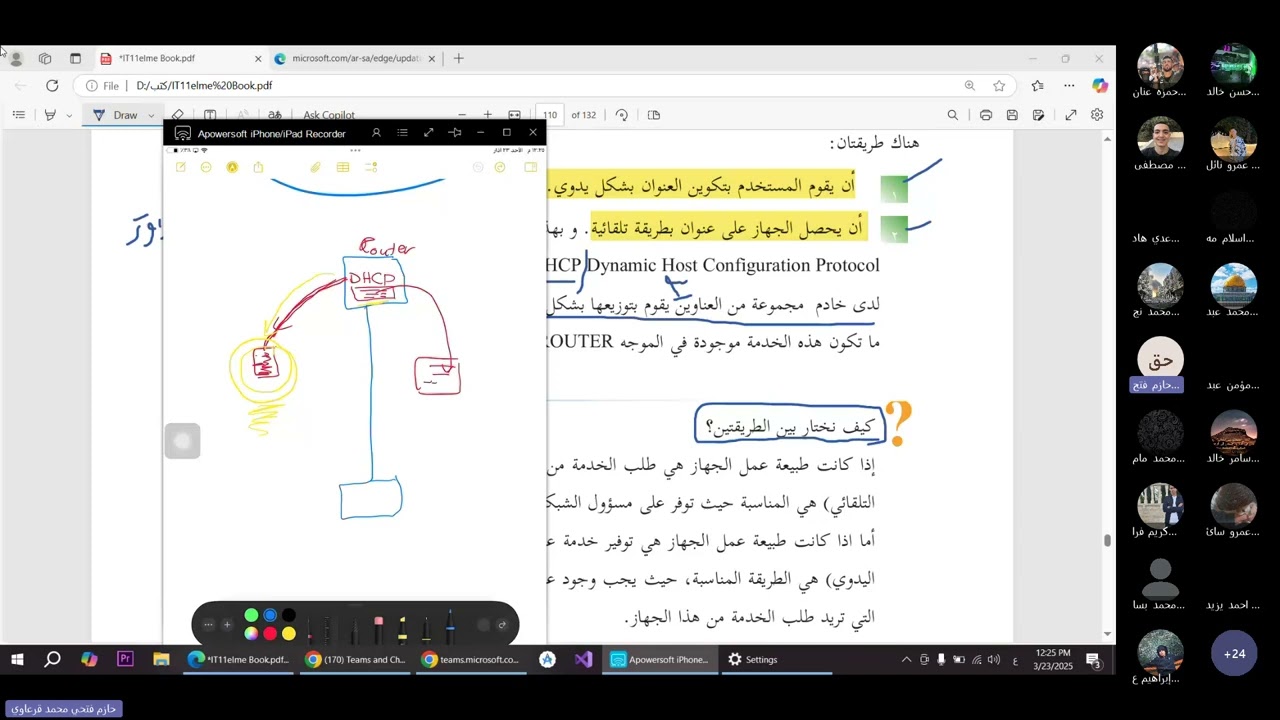The height and width of the screenshot is (720, 1280).
Task: Zoom out the PDF with minus
Action: [461, 115]
